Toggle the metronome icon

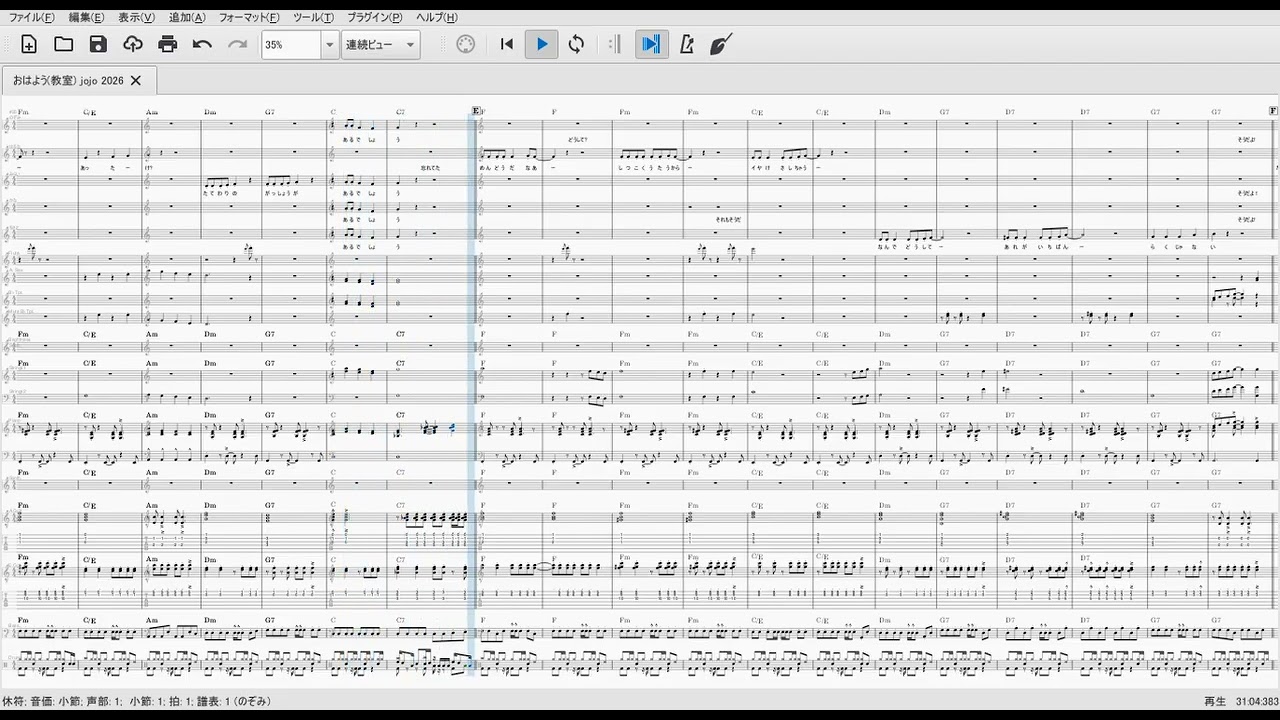(686, 44)
